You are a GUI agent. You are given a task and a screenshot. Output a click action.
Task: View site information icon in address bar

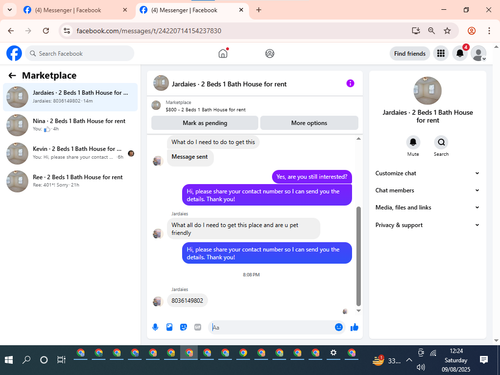pos(67,31)
